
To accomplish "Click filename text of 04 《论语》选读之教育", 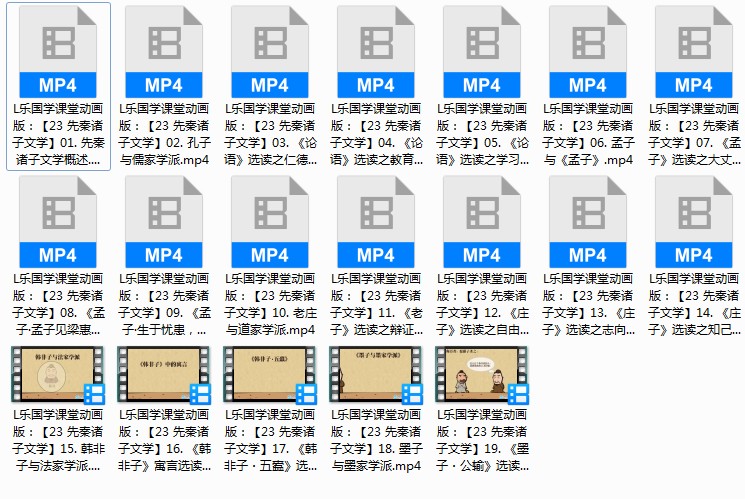I will tap(376, 135).
